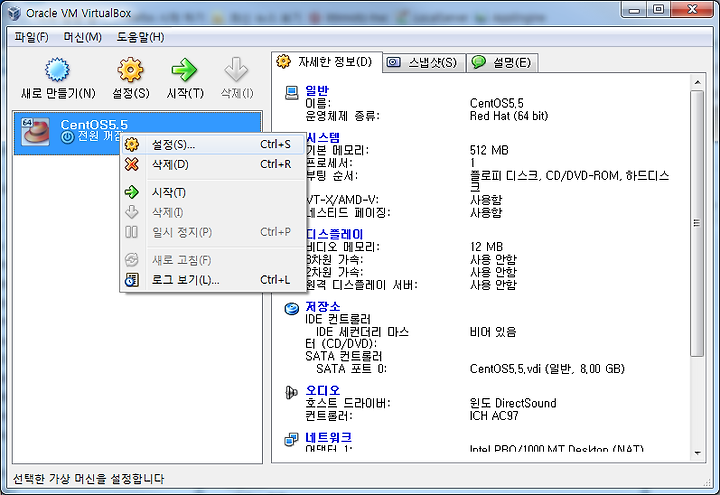This screenshot has height=495, width=720.
Task: Click the log viewer icon beside 로그 보기(L)...
Action: point(132,280)
